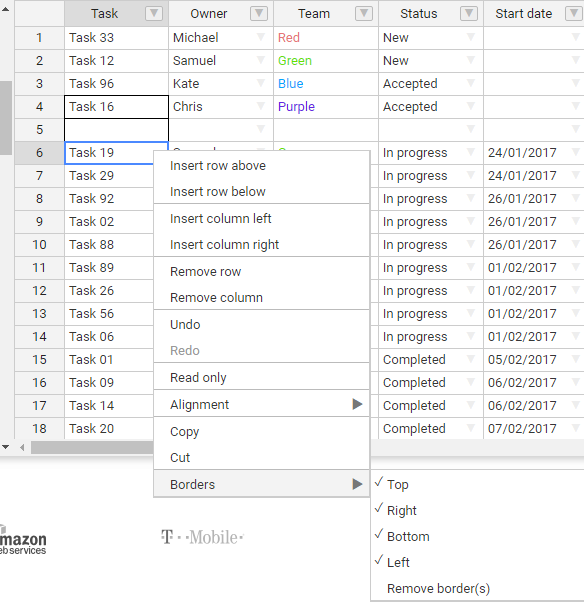This screenshot has height=604, width=584.
Task: Click the Alignment submenu arrow
Action: click(x=357, y=404)
